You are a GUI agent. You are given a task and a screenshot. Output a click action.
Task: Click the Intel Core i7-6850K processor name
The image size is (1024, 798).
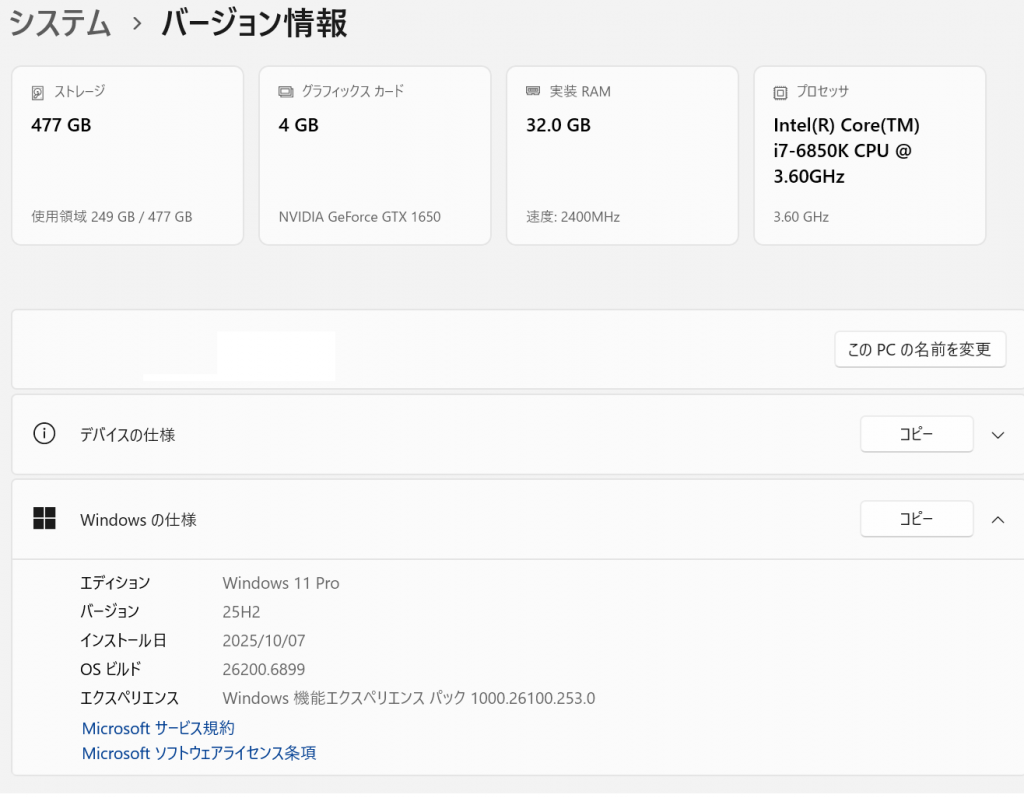tap(845, 151)
